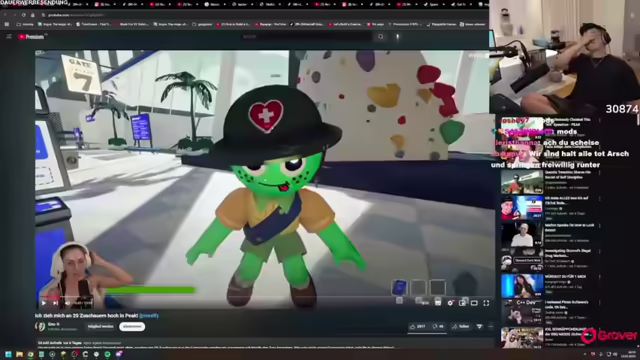Click the white subscribe button
This screenshot has width=640, height=360.
pyautogui.click(x=132, y=327)
